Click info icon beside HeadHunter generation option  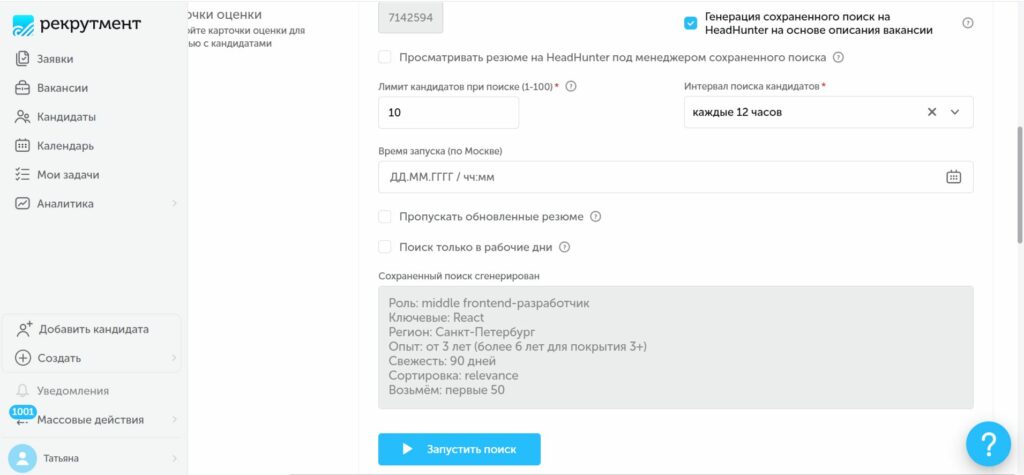[x=967, y=23]
